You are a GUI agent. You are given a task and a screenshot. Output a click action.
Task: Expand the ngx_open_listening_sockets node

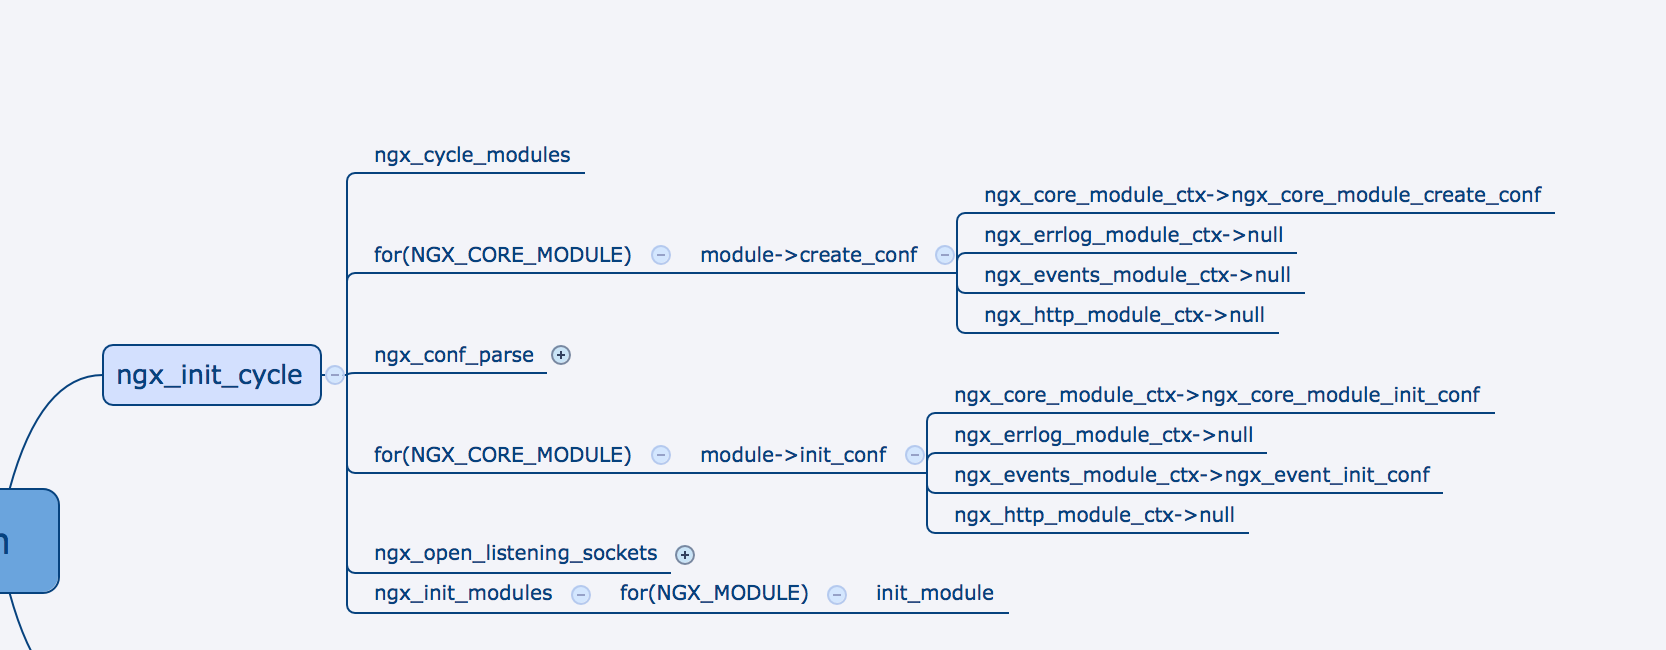(685, 555)
